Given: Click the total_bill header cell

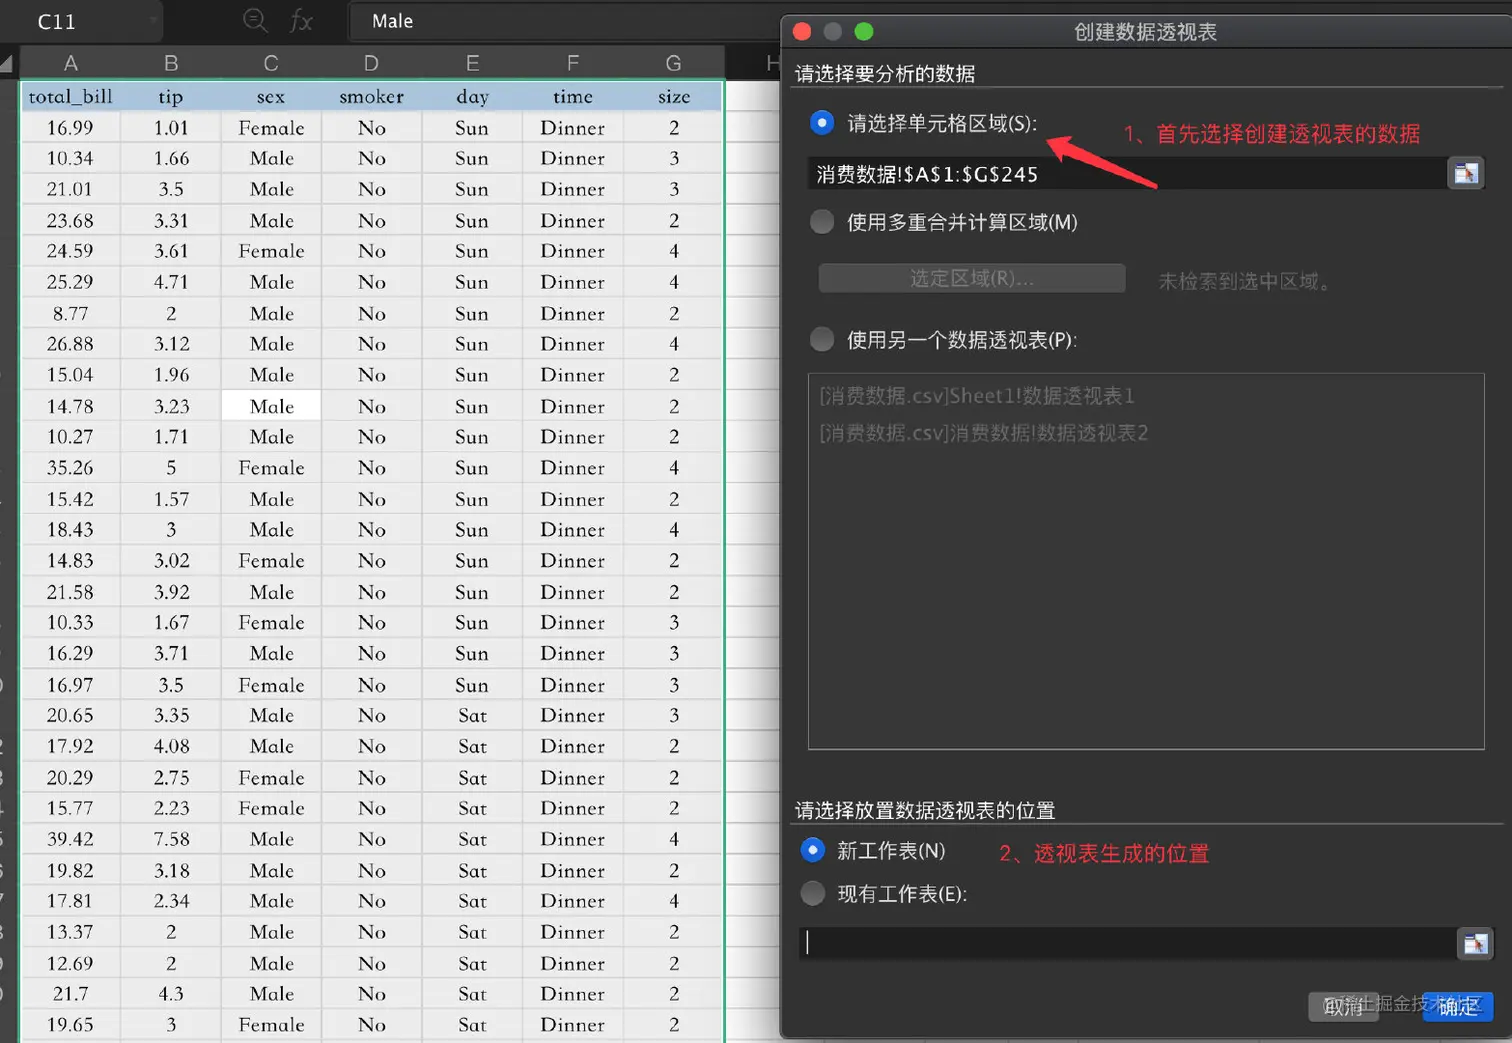Looking at the screenshot, I should click(71, 97).
